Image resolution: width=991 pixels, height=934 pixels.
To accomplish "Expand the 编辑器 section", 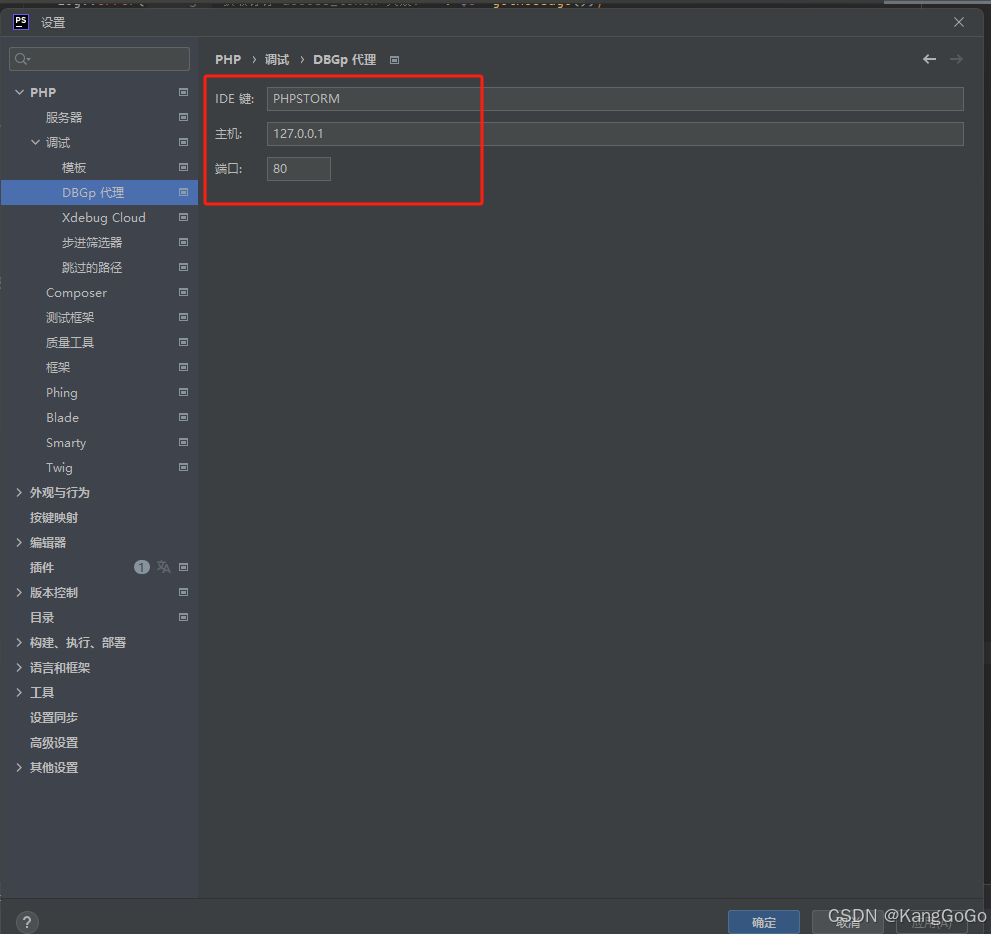I will 19,542.
